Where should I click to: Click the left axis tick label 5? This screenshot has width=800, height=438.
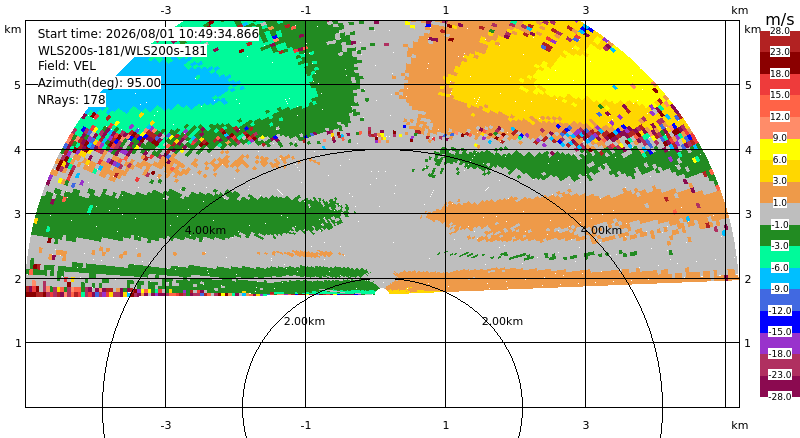(18, 85)
